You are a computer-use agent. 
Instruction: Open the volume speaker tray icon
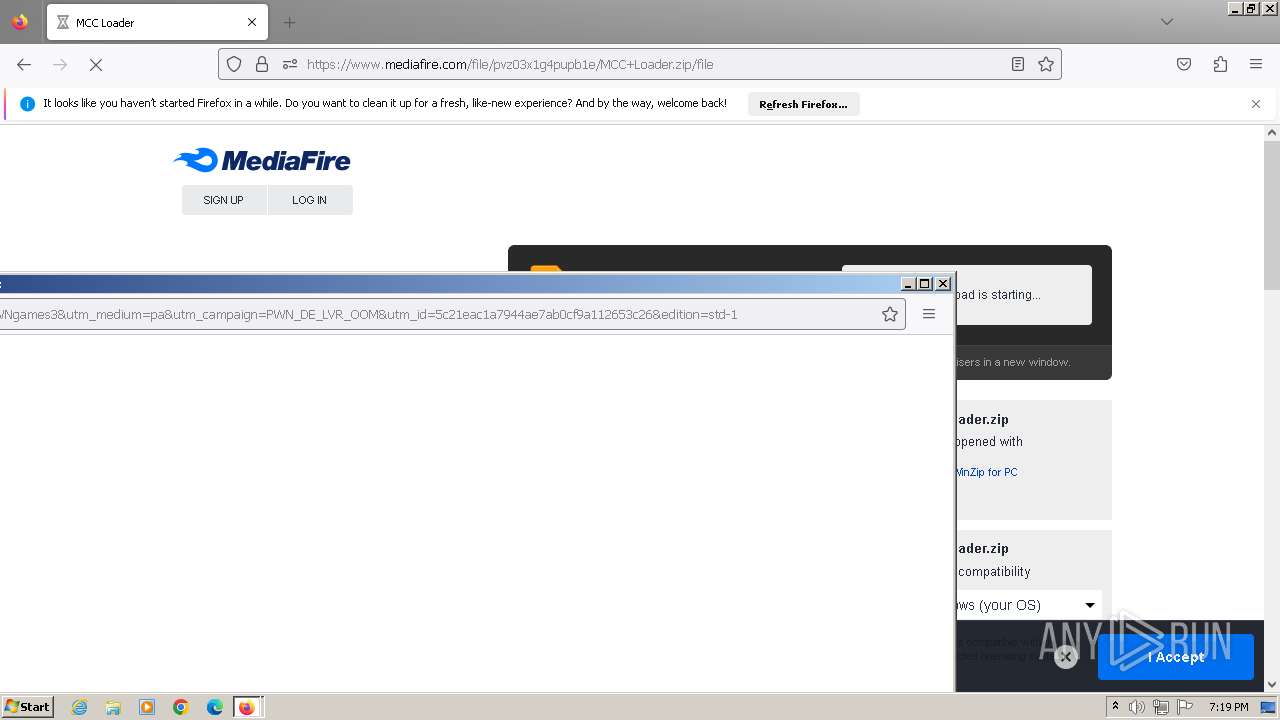[1137, 707]
